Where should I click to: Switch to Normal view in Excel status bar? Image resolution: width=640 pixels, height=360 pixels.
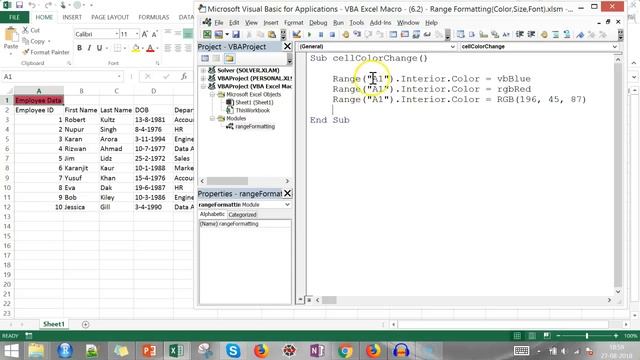(x=517, y=336)
